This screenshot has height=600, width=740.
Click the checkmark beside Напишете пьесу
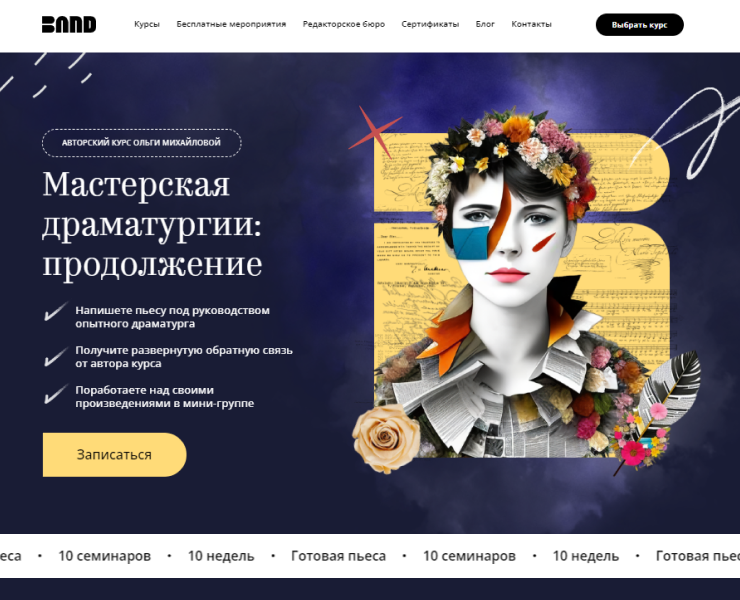56,312
